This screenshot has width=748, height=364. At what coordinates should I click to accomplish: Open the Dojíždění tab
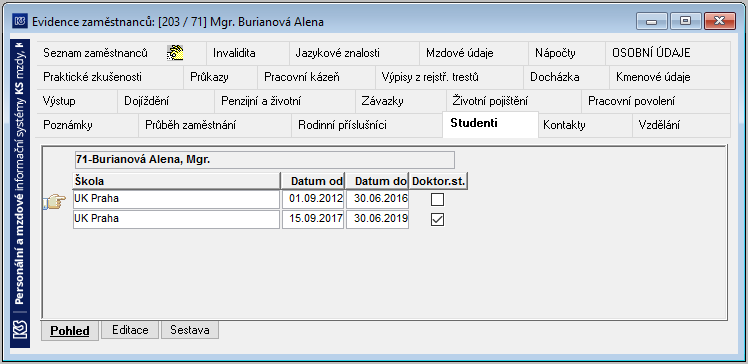[166, 101]
